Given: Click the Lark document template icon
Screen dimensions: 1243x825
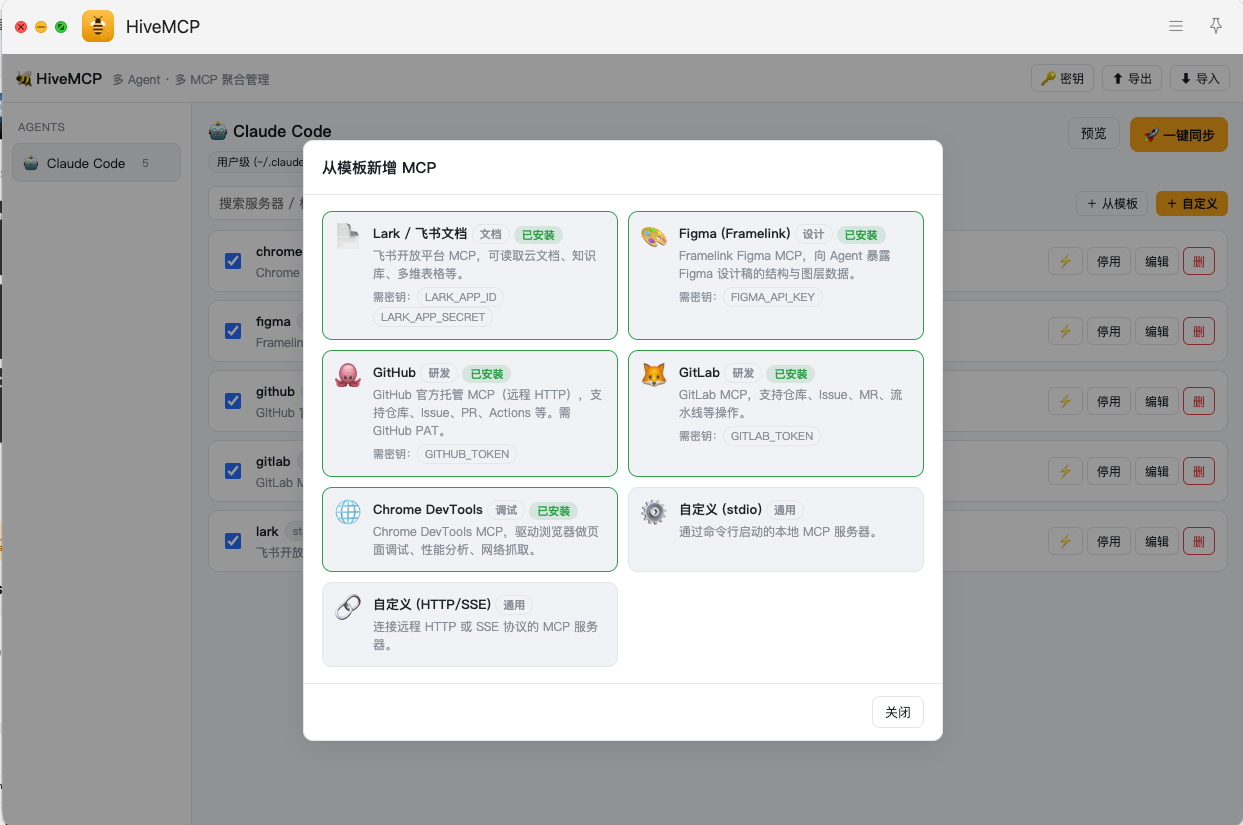Looking at the screenshot, I should tap(348, 236).
